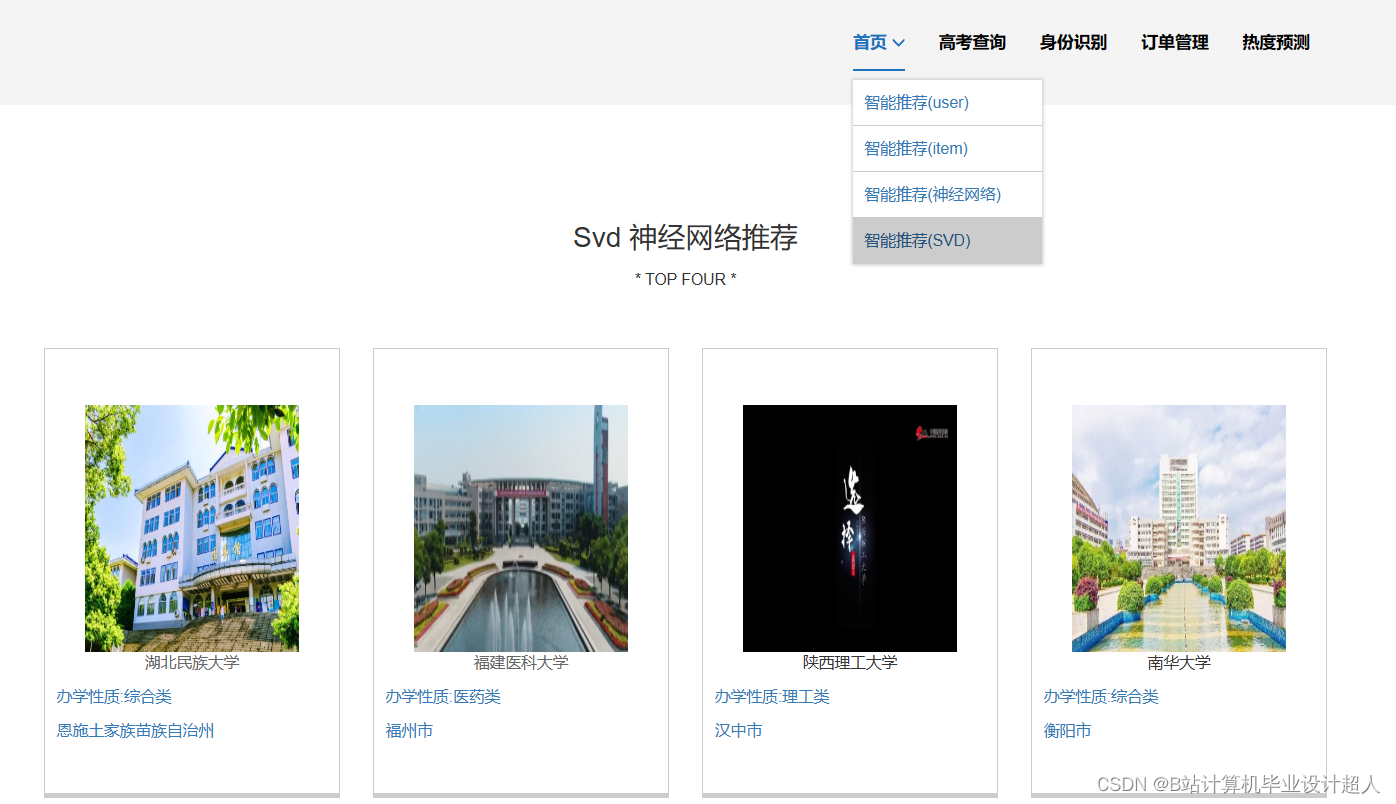Viewport: 1396px width, 804px height.
Task: Click the Svd 神经网络推荐 heading
Action: 685,238
